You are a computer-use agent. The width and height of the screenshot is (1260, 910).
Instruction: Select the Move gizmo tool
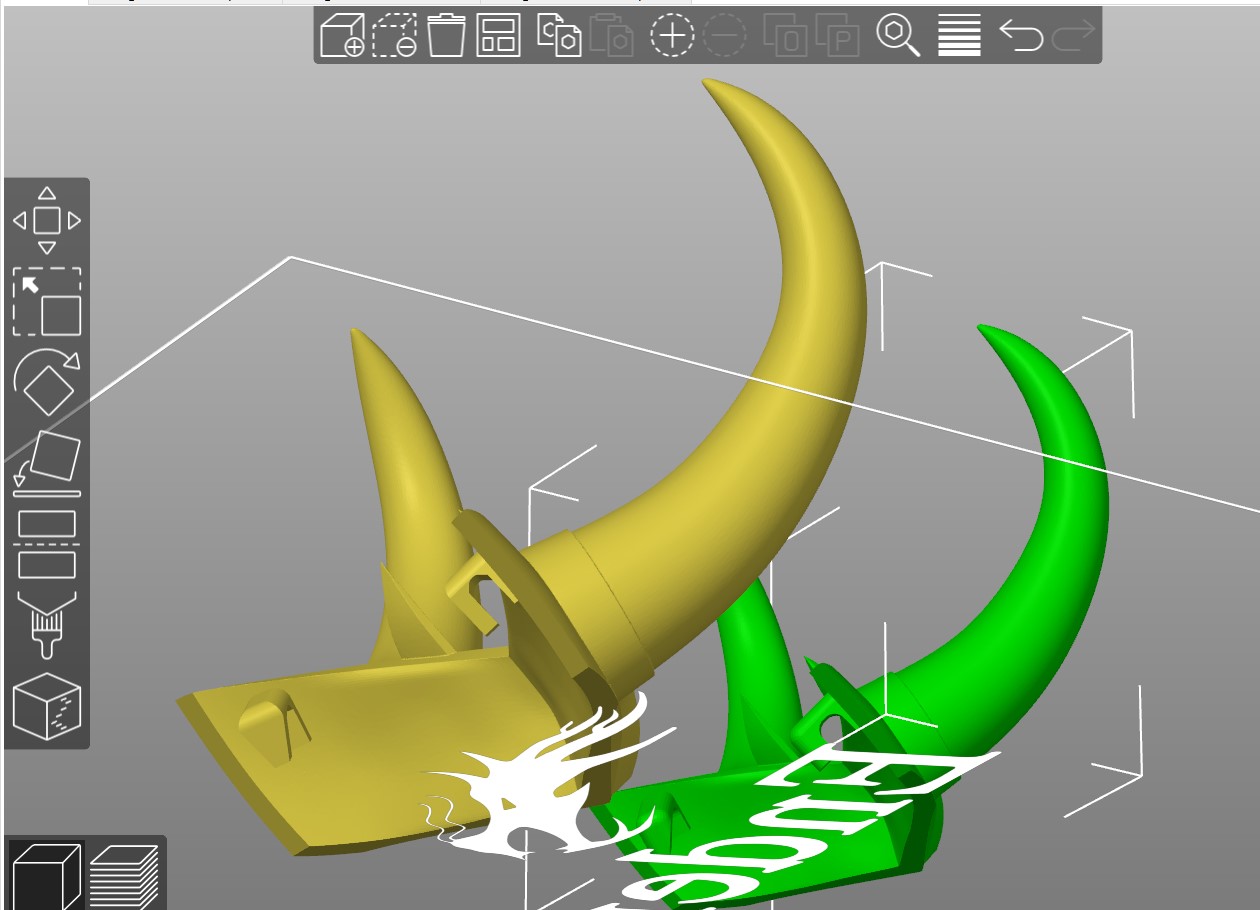click(47, 220)
